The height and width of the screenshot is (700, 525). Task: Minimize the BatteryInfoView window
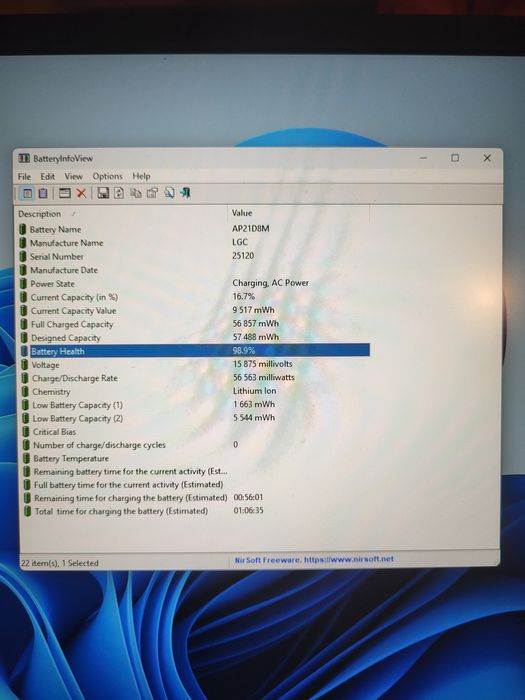(423, 158)
